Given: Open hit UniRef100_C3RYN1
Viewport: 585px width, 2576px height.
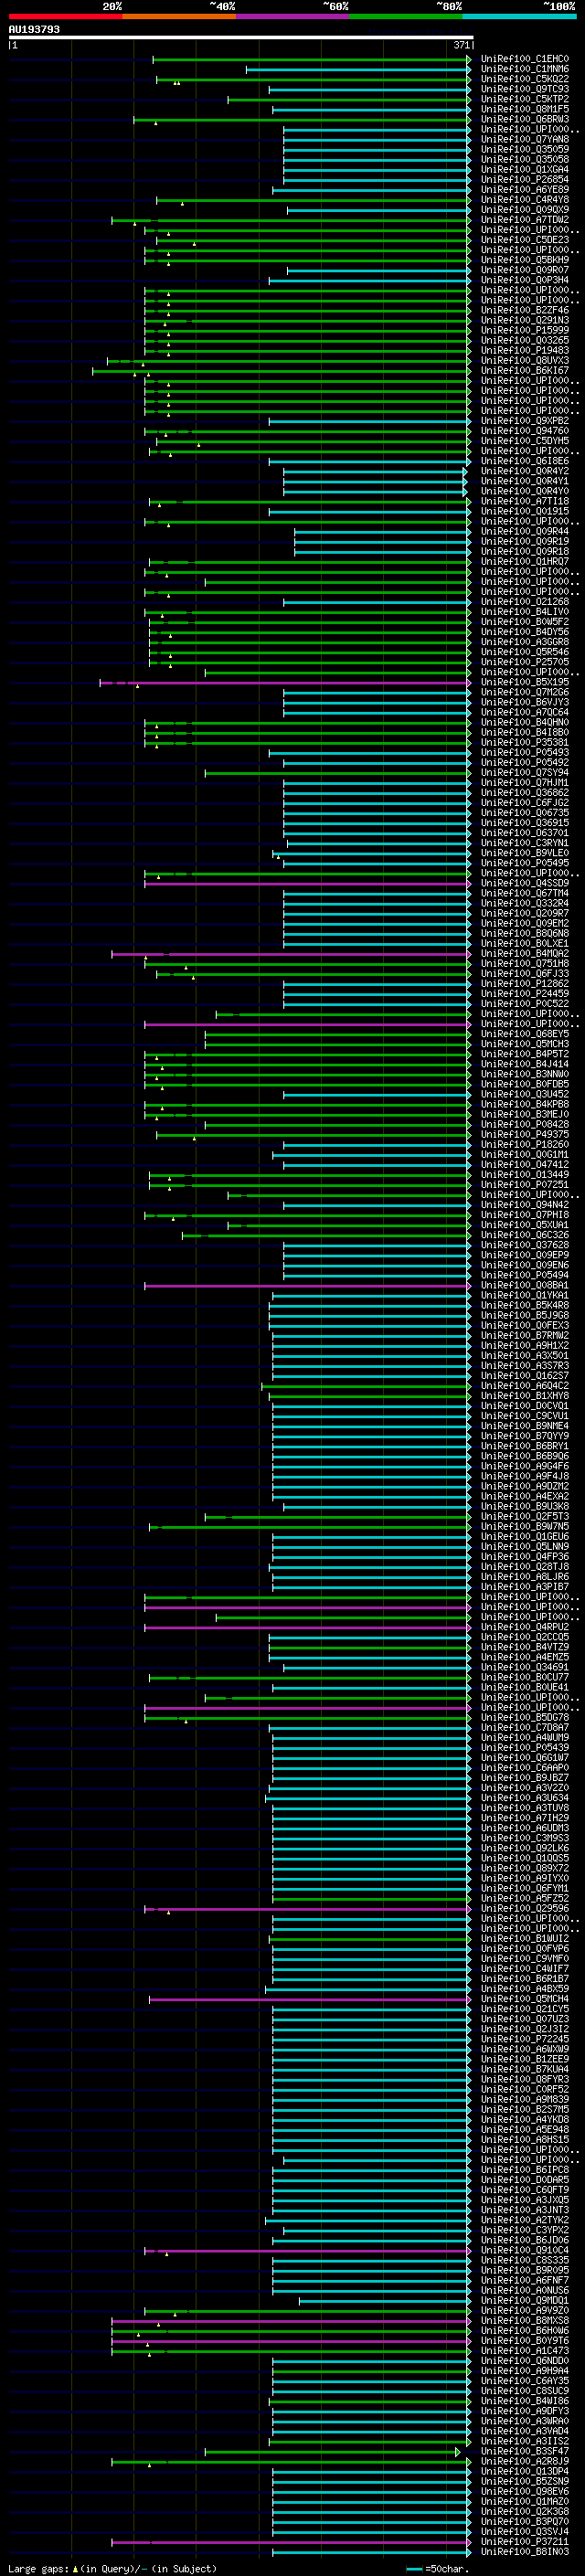Looking at the screenshot, I should 524,843.
